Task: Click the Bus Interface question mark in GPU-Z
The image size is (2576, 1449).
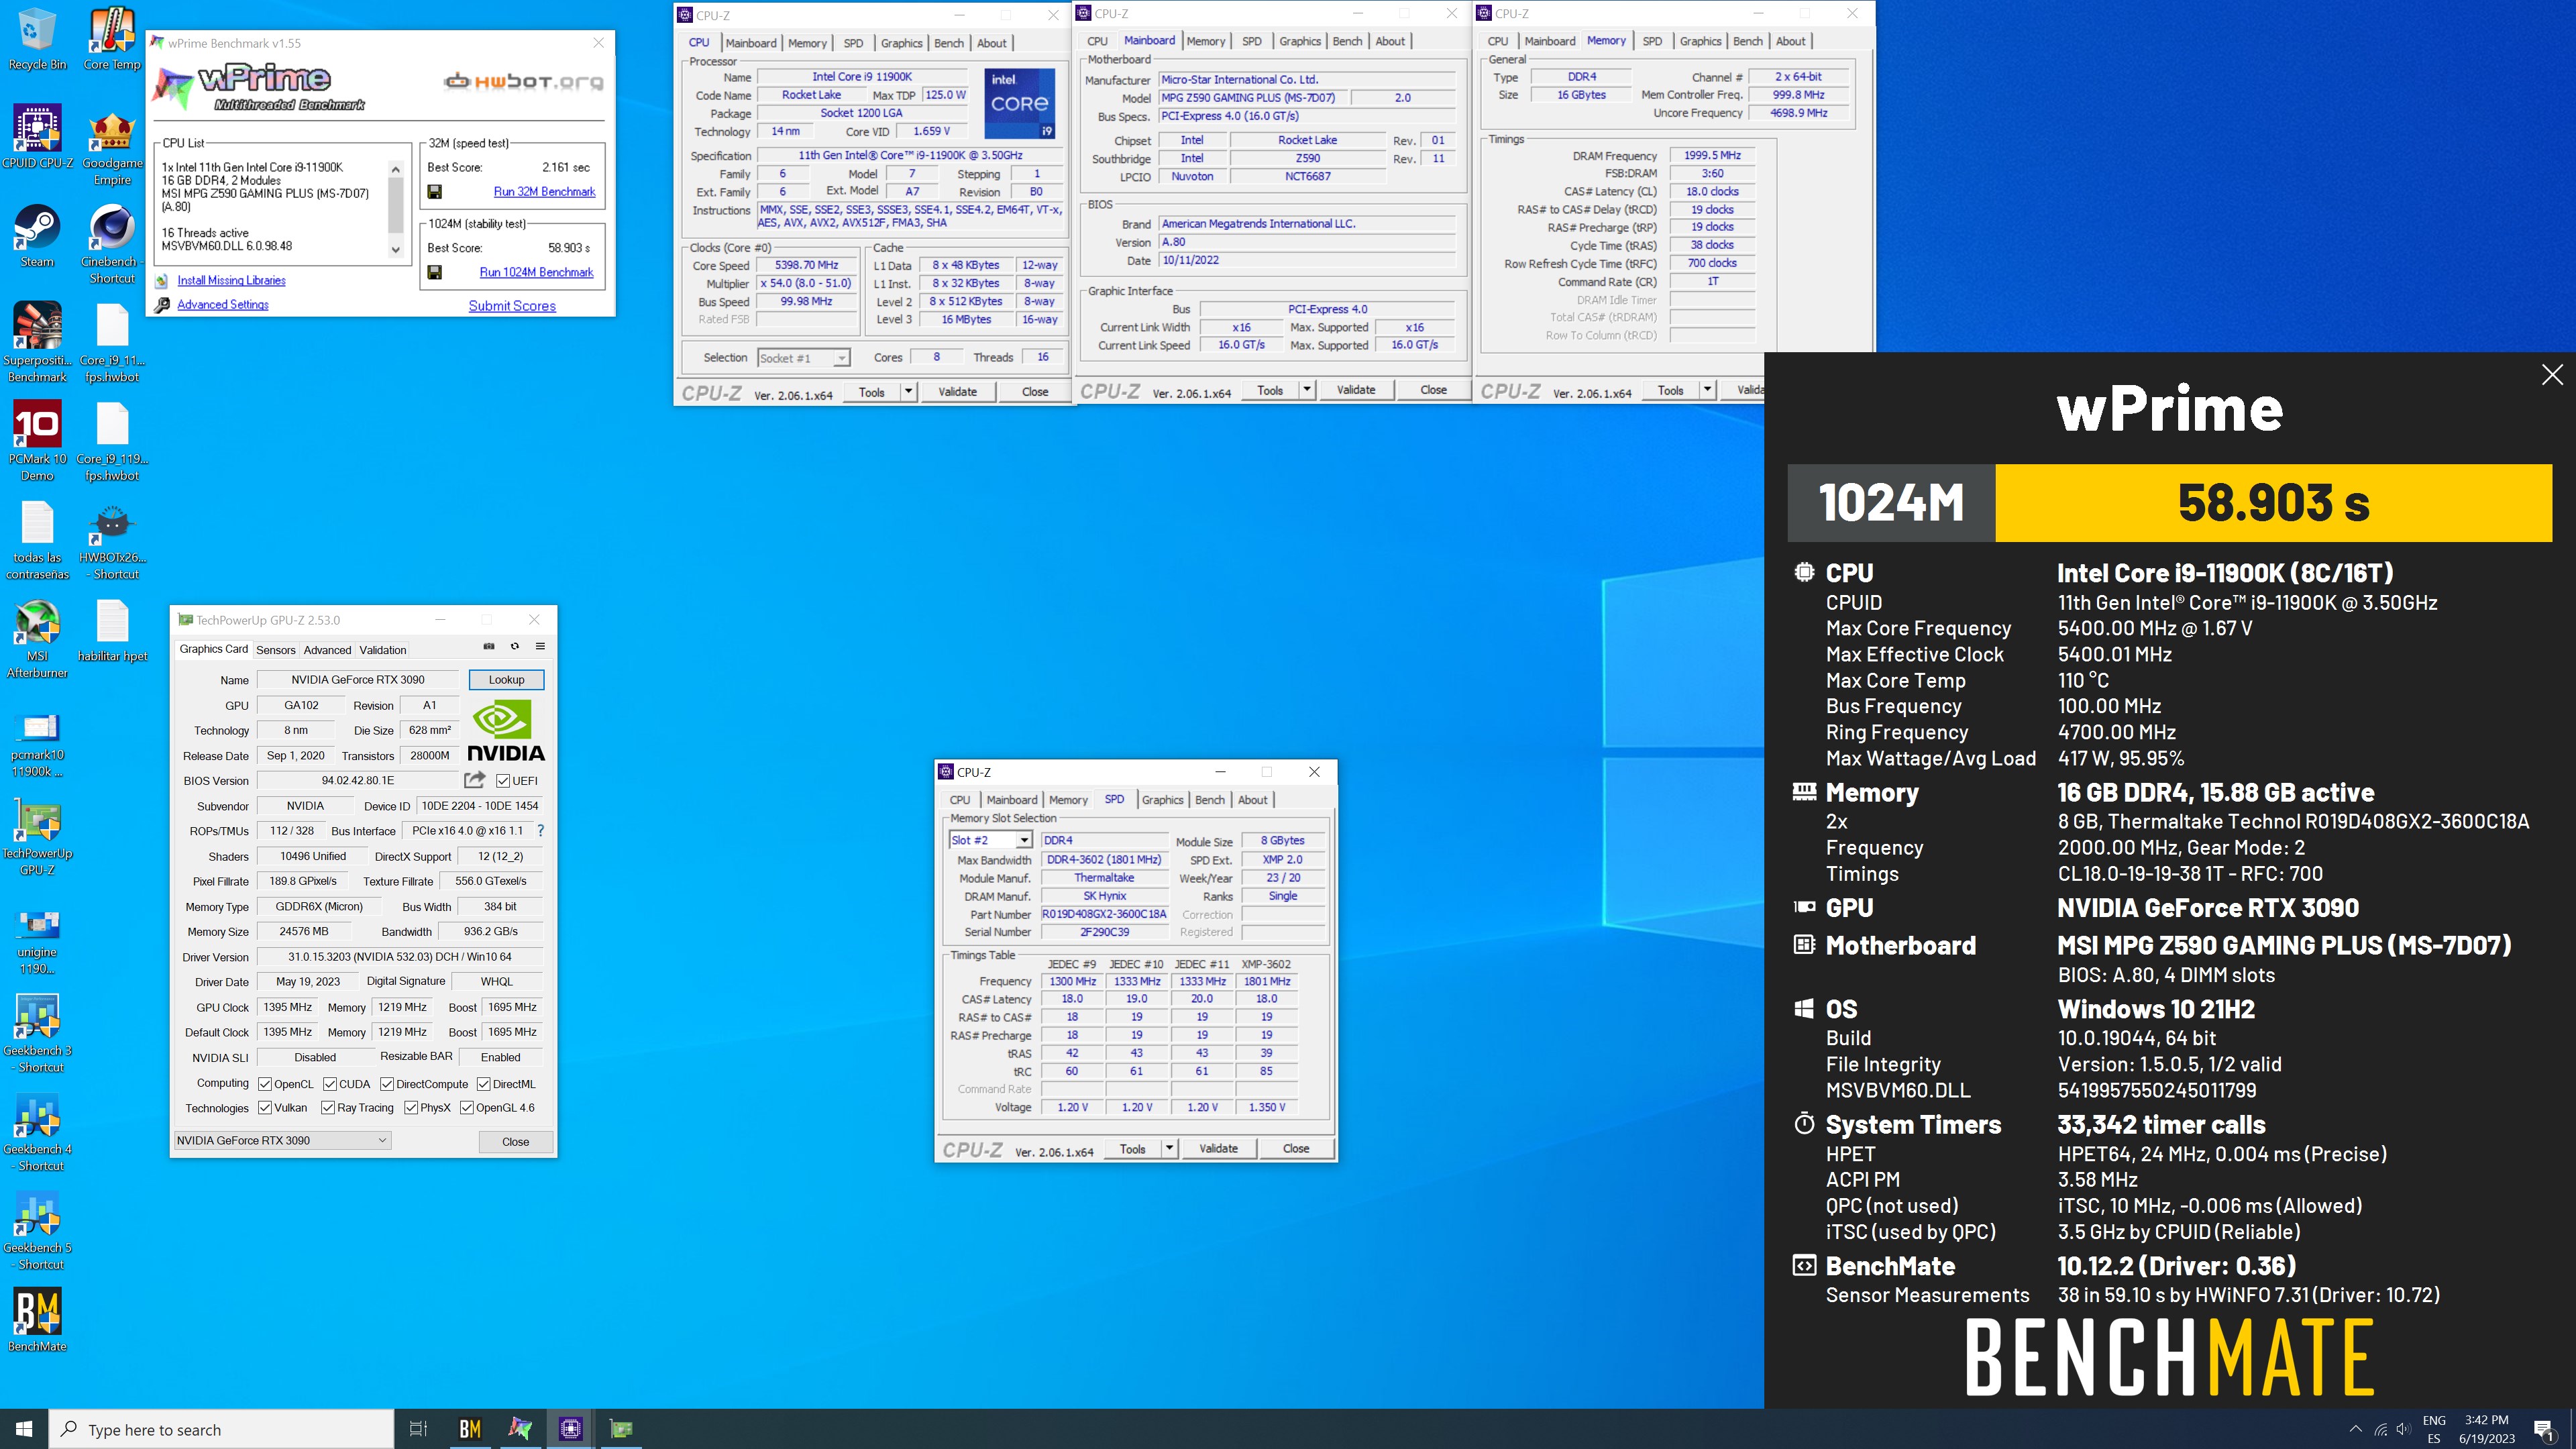Action: (540, 831)
